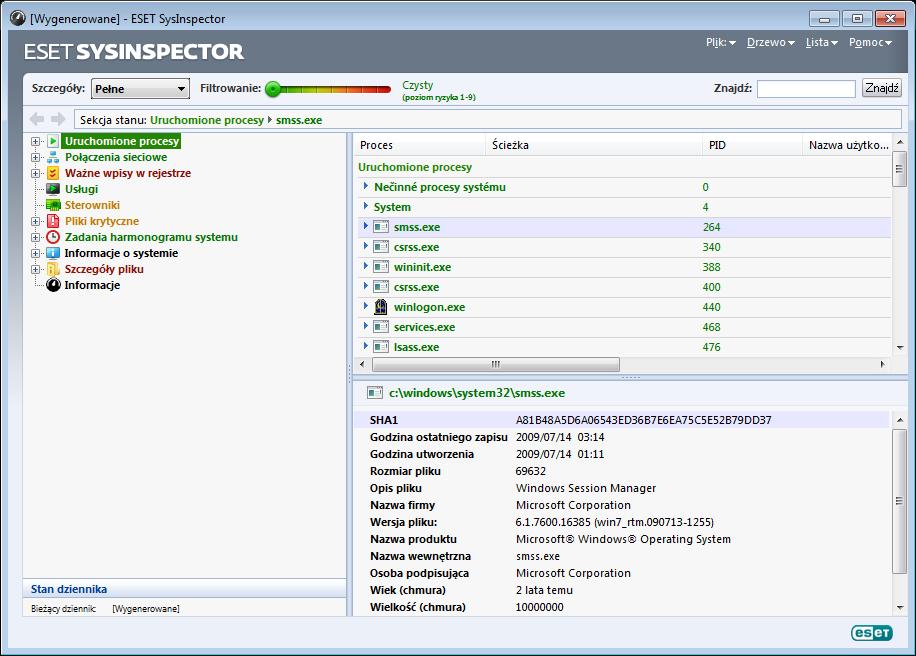This screenshot has height=656, width=916.
Task: Click the smss.exe process icon
Action: coord(381,227)
